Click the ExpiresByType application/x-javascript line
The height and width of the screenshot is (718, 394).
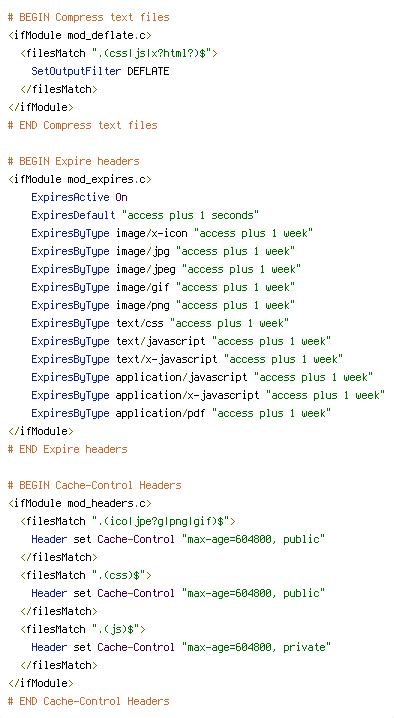[x=208, y=395]
